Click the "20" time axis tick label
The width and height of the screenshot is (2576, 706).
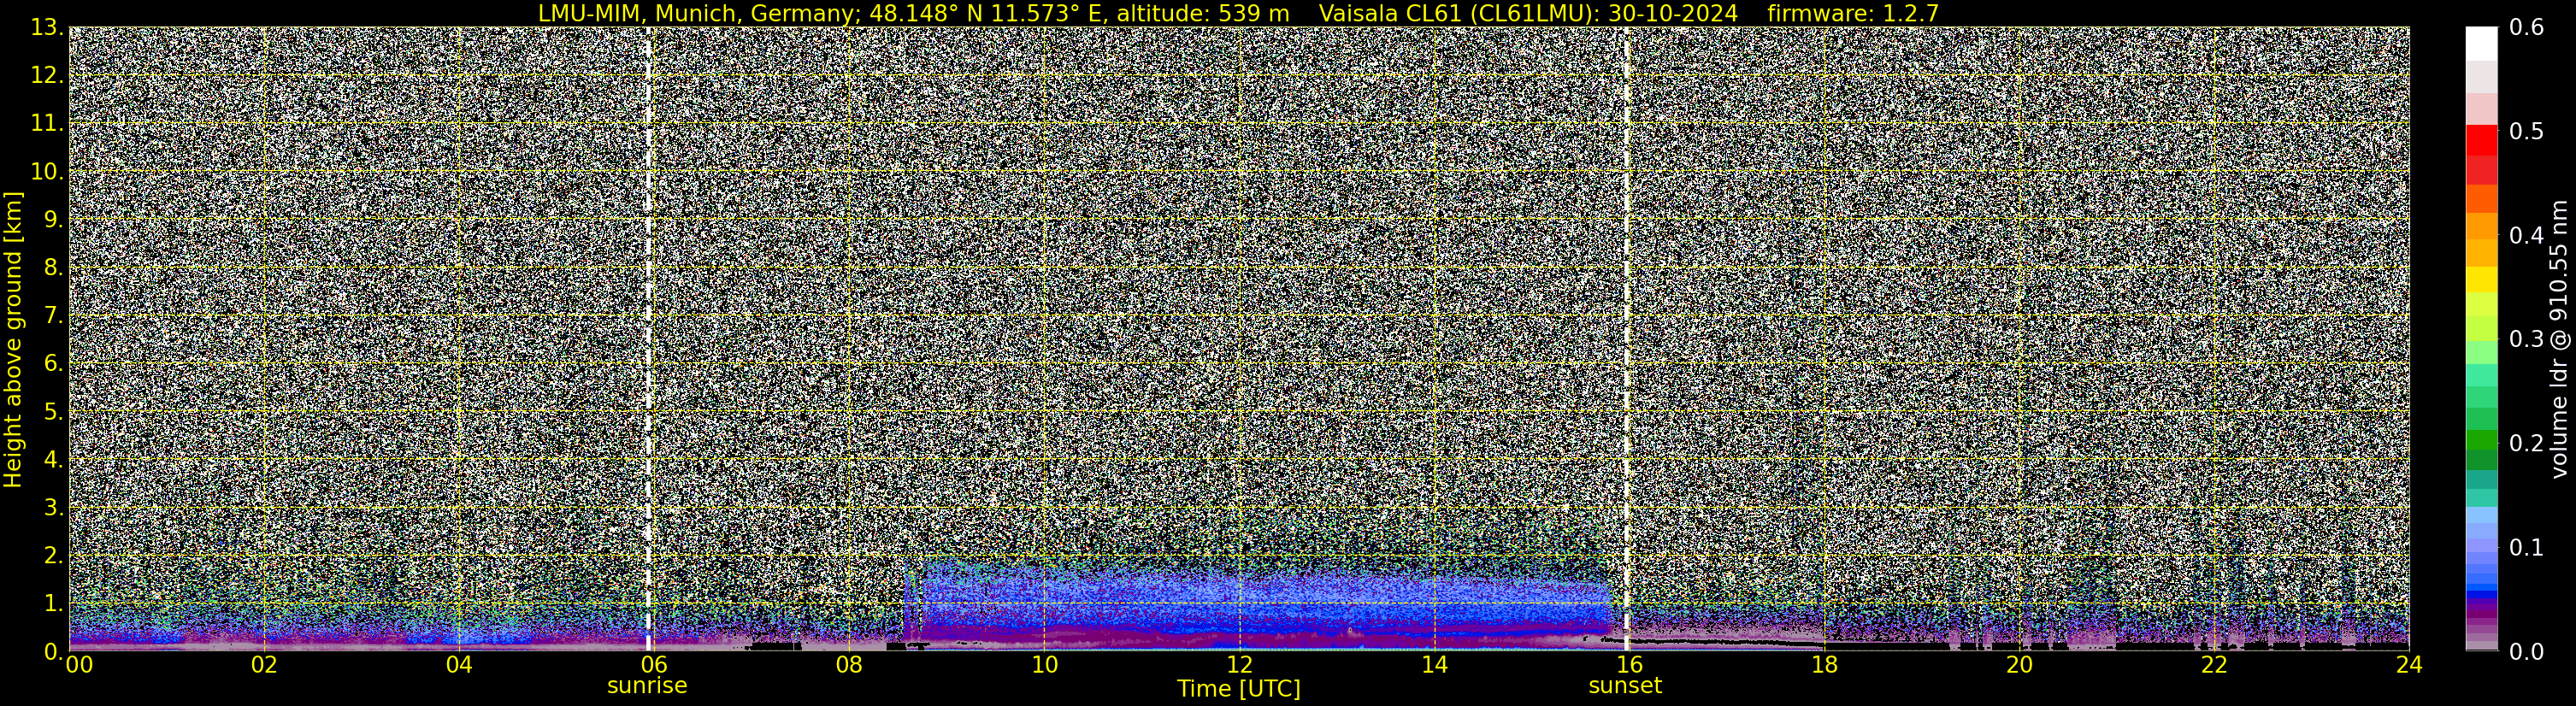[x=2019, y=665]
